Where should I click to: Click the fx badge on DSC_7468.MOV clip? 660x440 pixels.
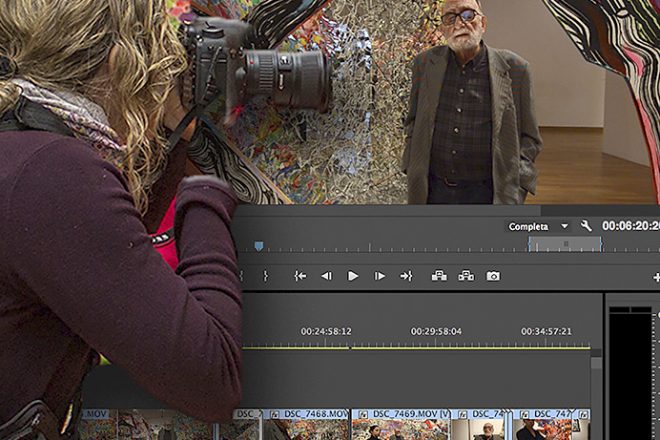click(x=275, y=415)
